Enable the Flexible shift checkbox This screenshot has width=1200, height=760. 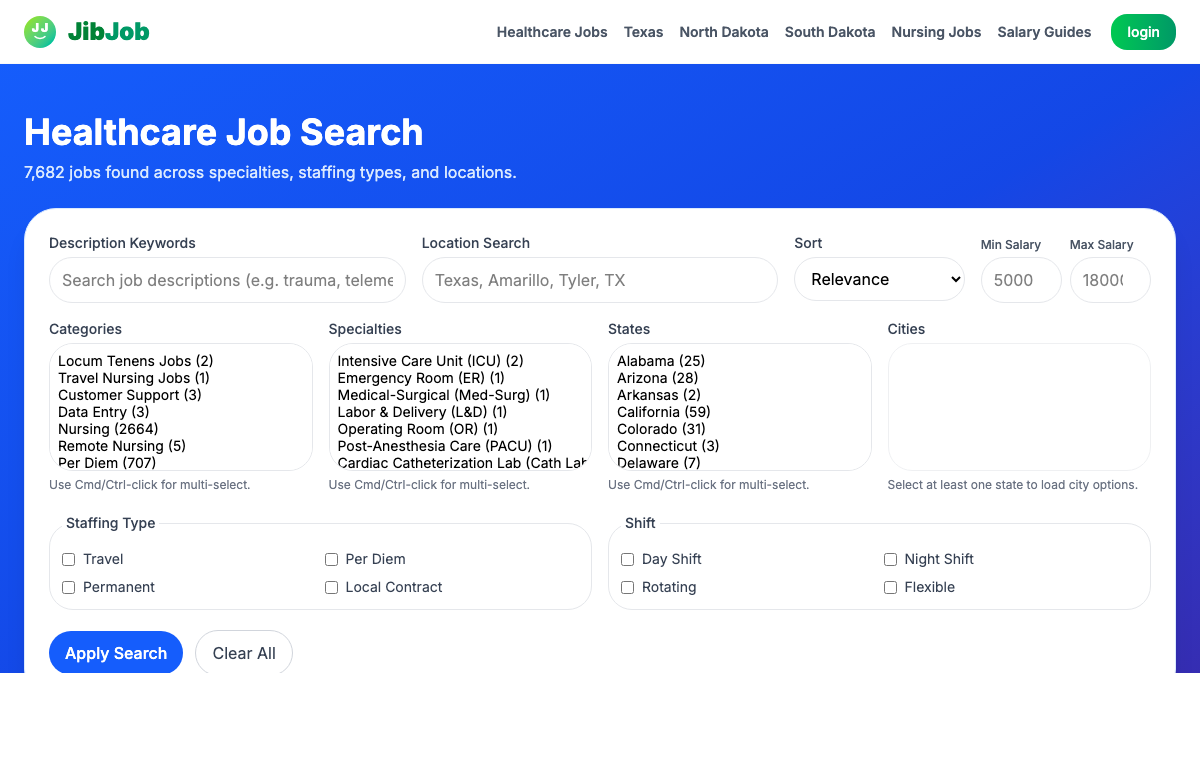click(890, 587)
